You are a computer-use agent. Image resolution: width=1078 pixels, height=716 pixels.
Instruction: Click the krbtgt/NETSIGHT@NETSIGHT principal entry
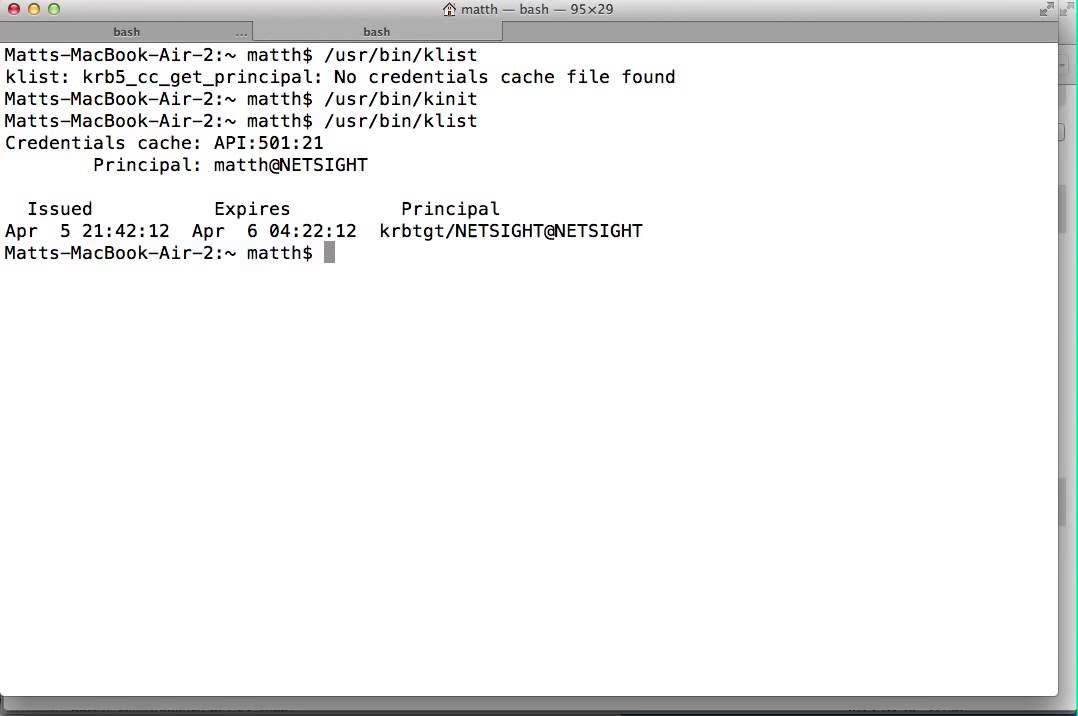pos(511,231)
